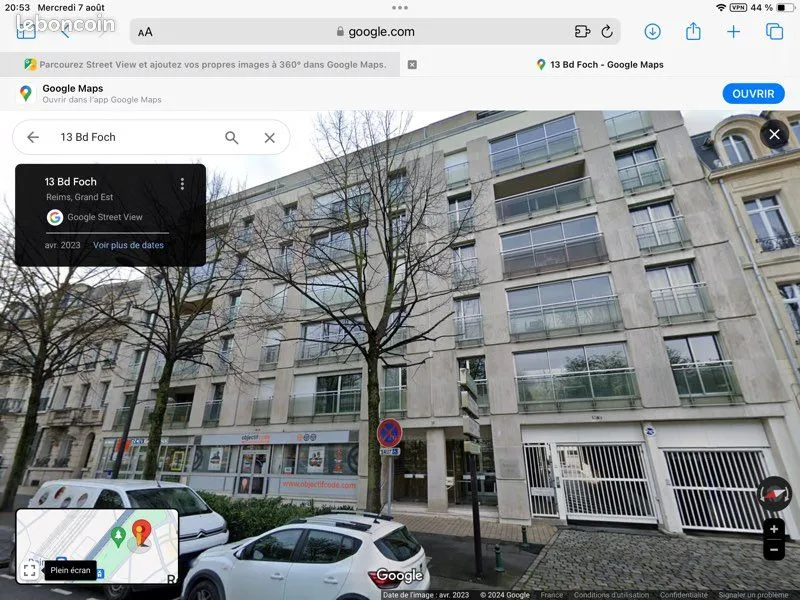Open Safari text size AA menu
The width and height of the screenshot is (800, 600).
145,32
